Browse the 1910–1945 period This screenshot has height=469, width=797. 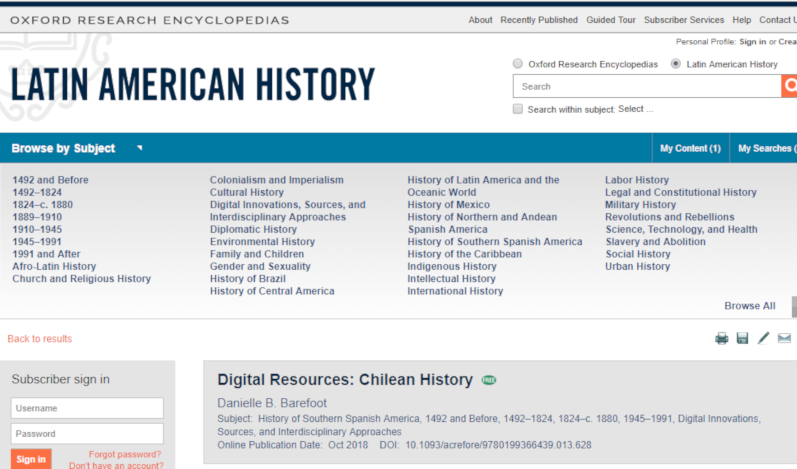tap(37, 229)
